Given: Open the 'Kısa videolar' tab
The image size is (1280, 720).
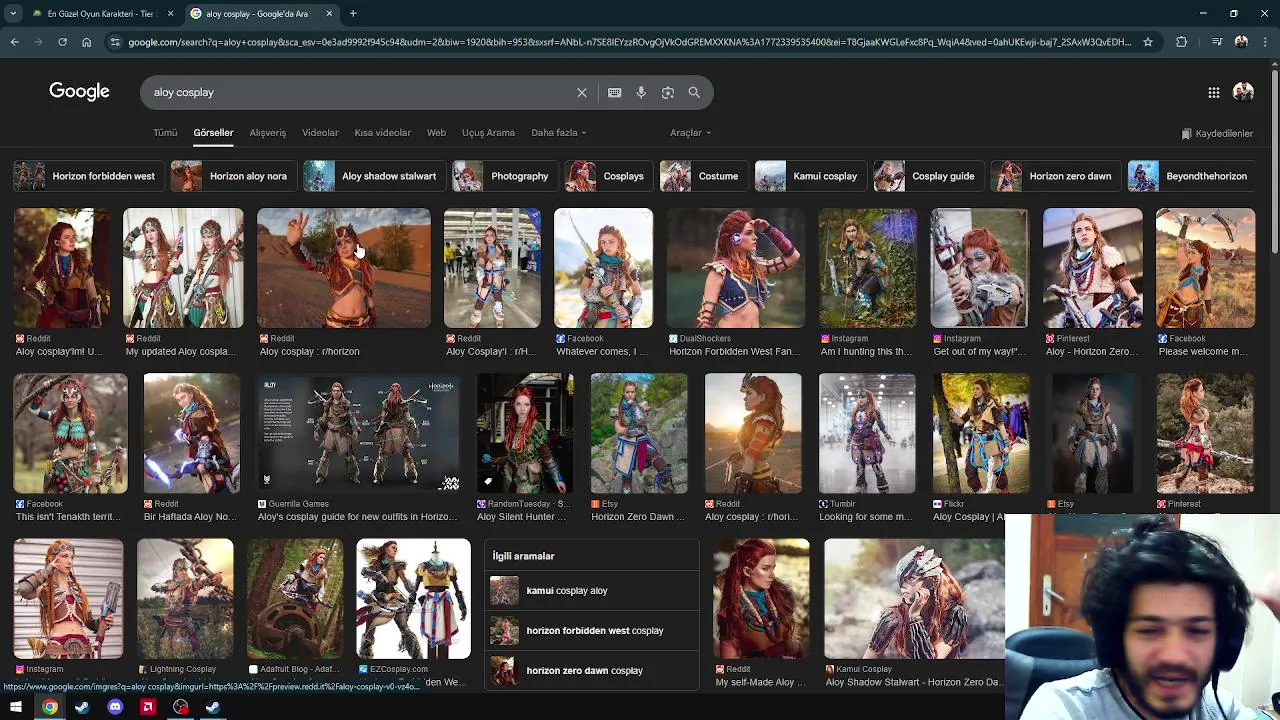Looking at the screenshot, I should (382, 133).
